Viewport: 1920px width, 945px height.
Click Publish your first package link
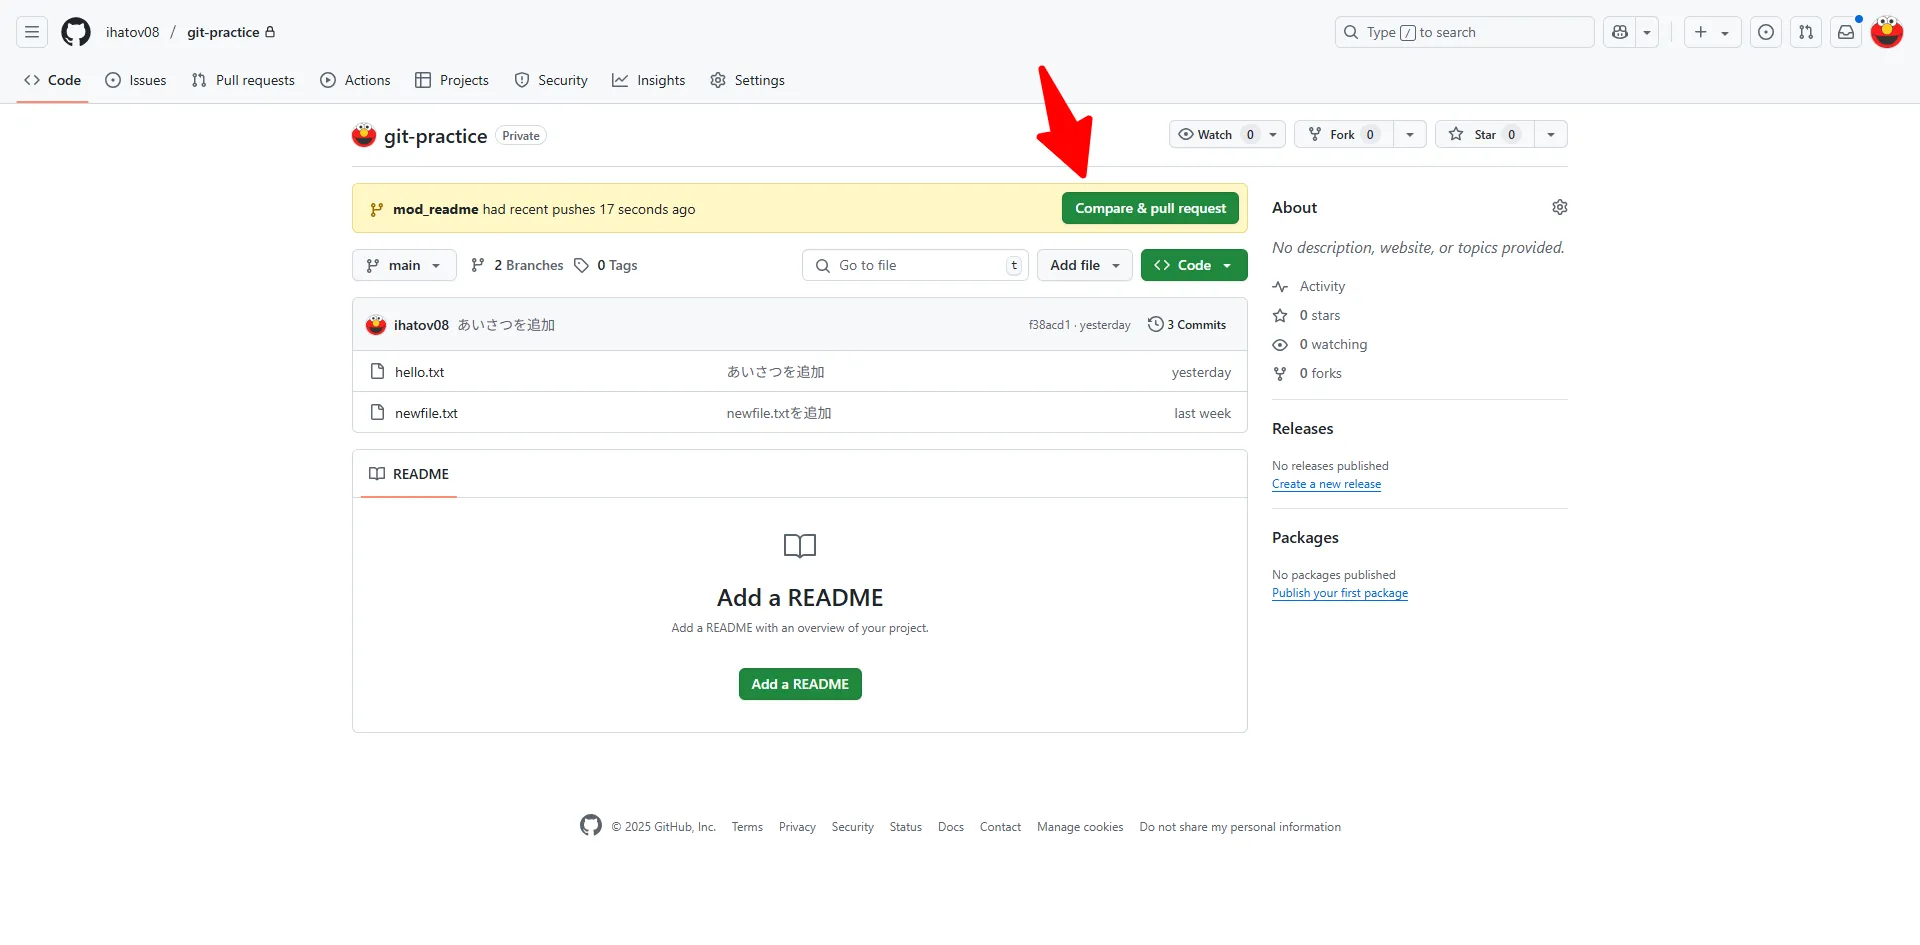1340,593
